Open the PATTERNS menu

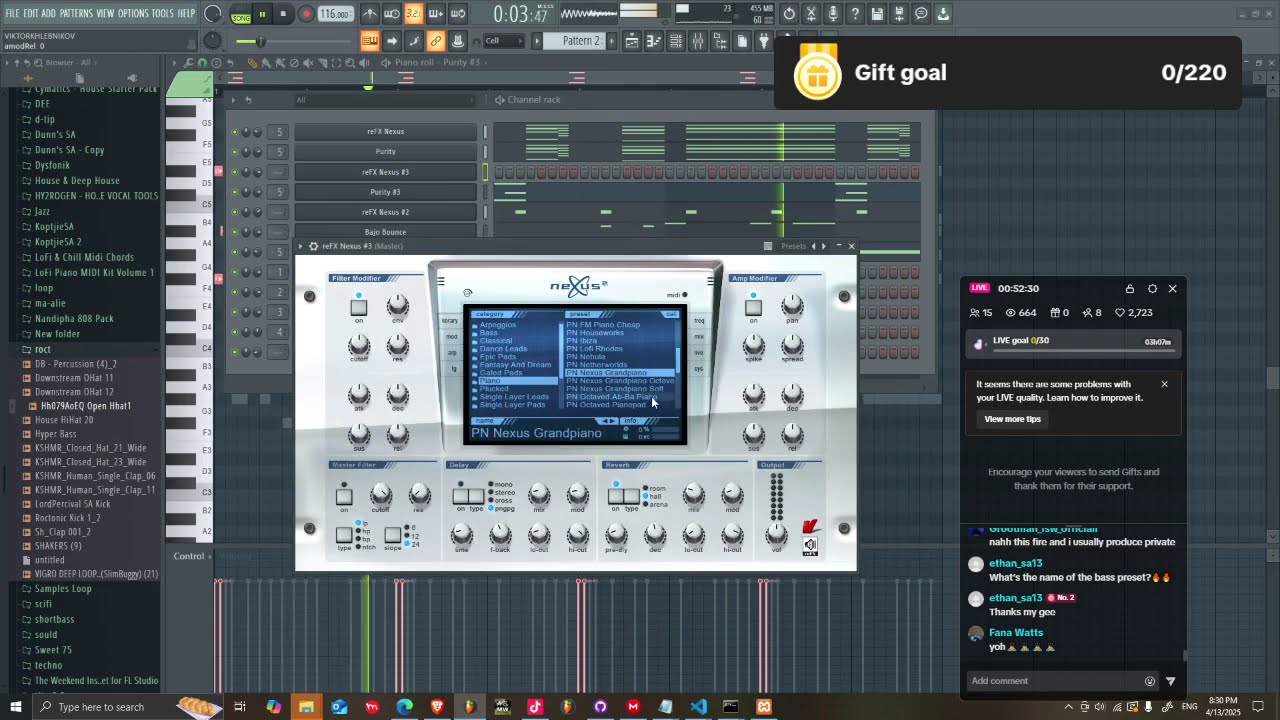pyautogui.click(x=76, y=13)
